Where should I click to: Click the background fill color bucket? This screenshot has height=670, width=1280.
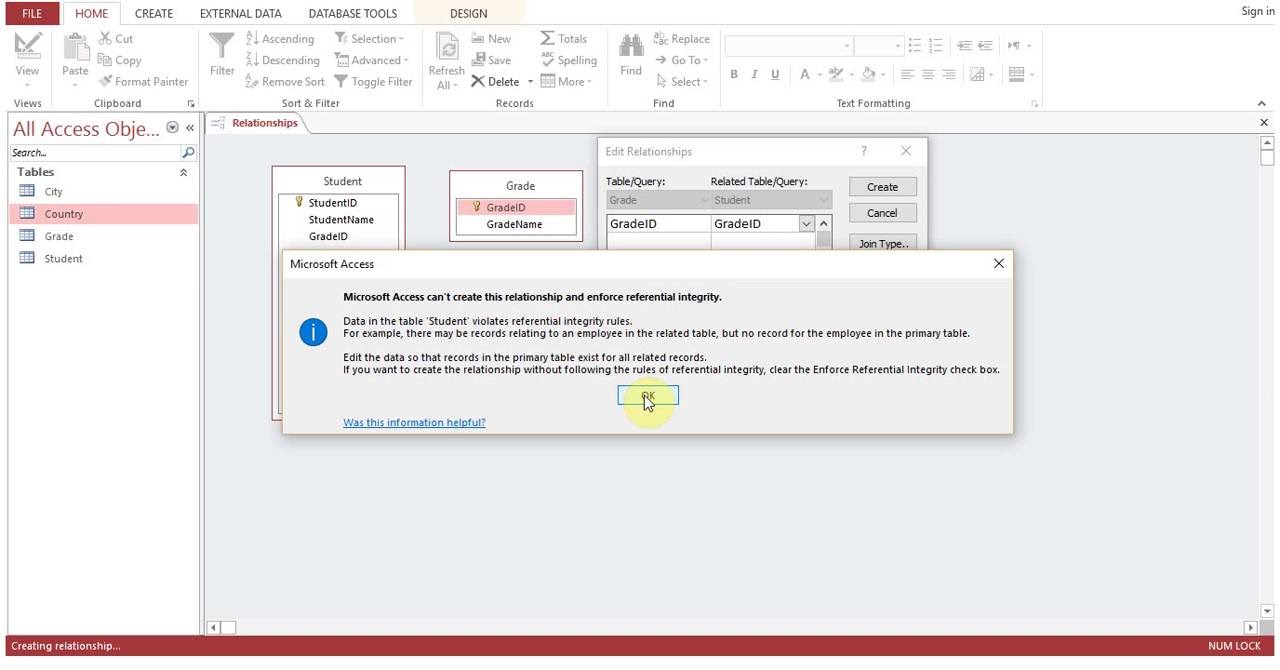click(868, 74)
